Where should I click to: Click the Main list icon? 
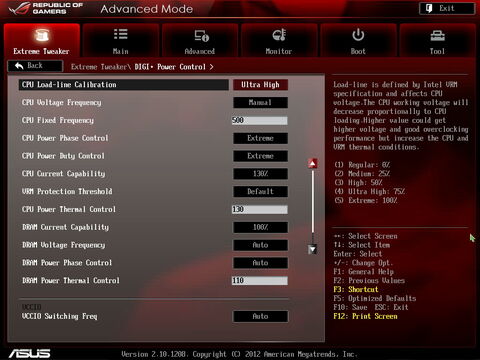[121, 34]
